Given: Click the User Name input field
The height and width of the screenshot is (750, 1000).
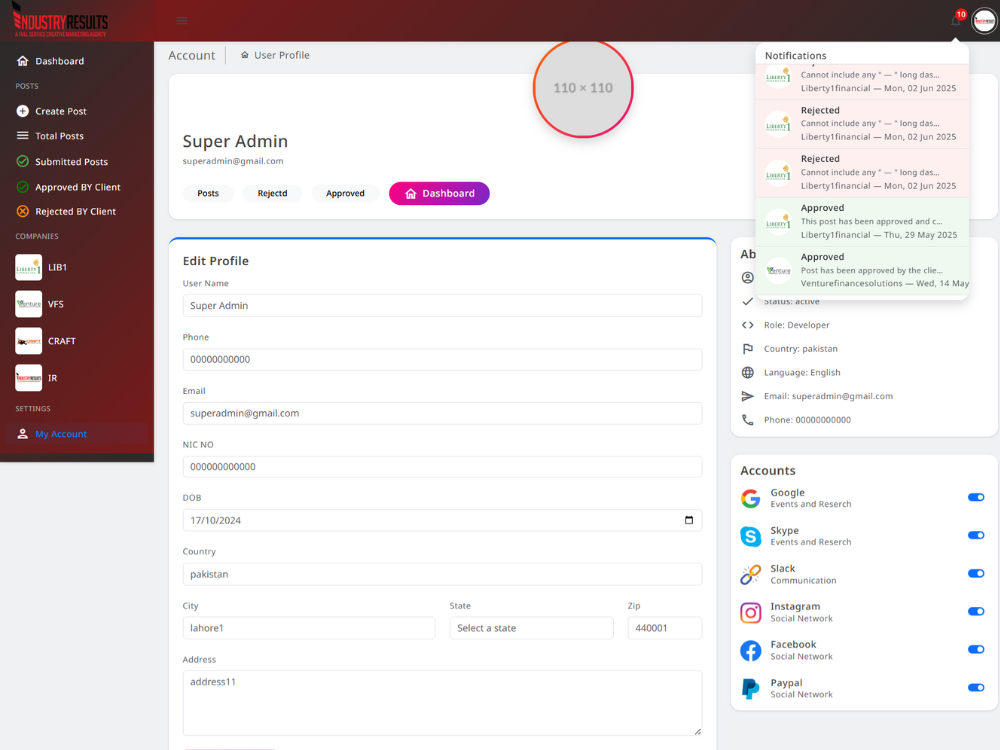Looking at the screenshot, I should click(x=442, y=305).
